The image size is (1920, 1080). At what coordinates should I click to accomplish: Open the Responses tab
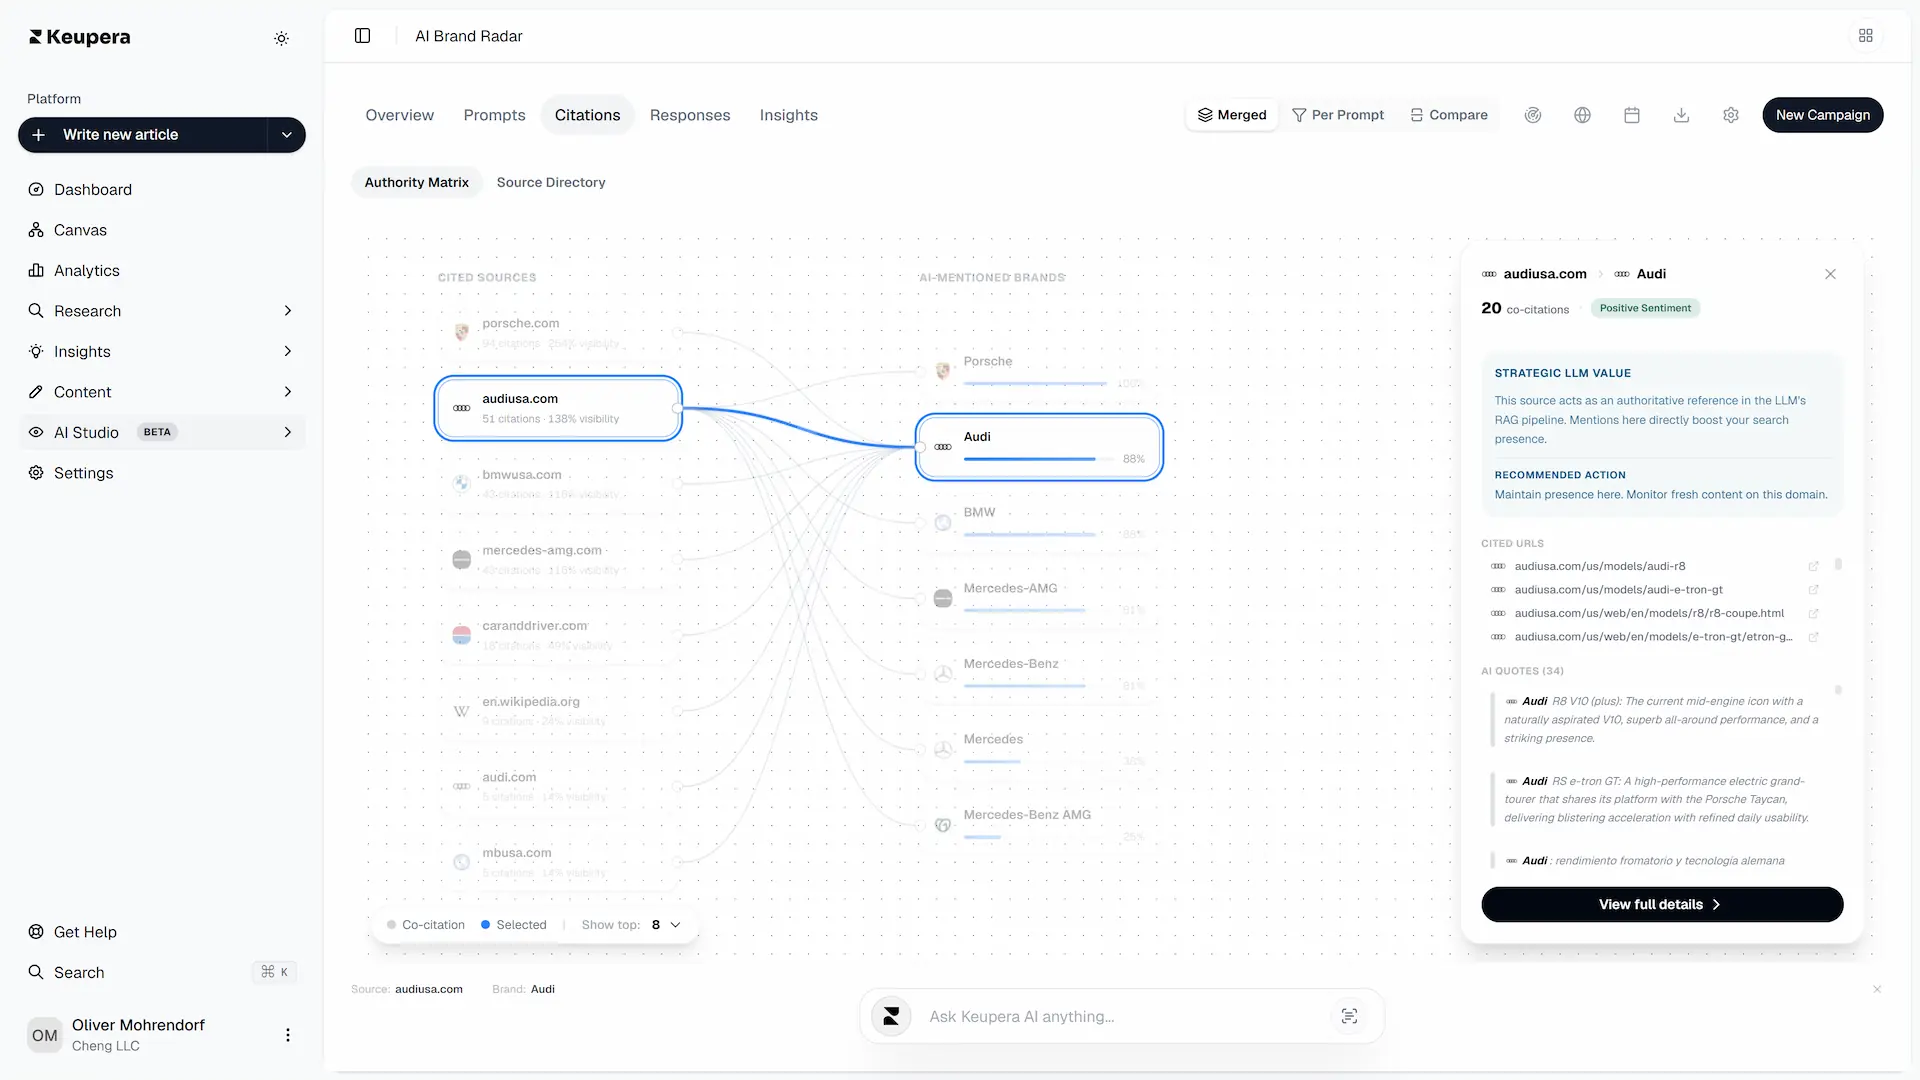(x=690, y=115)
